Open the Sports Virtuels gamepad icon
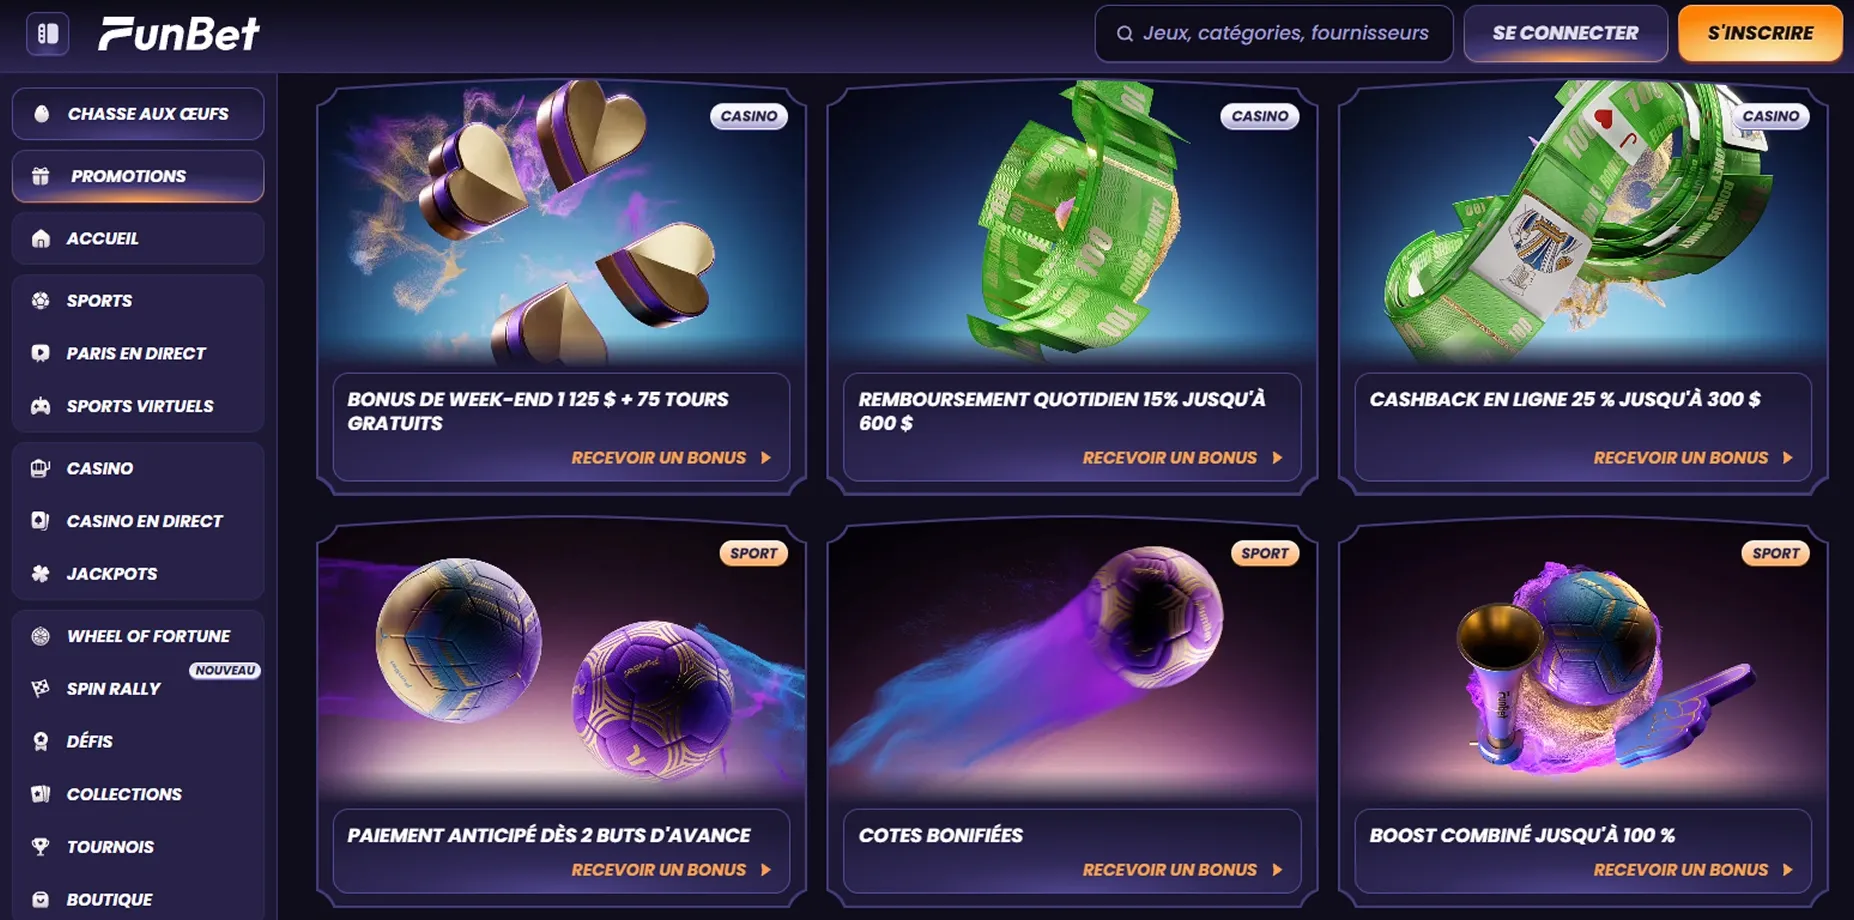The width and height of the screenshot is (1854, 920). [41, 406]
